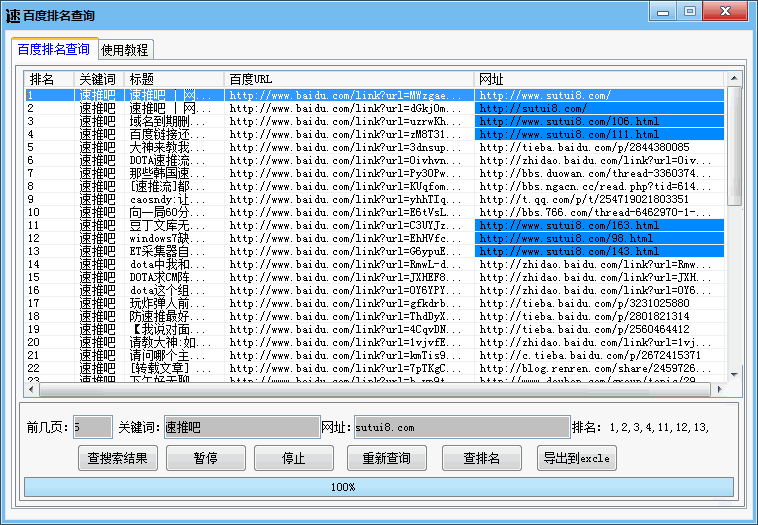Focus the 前几页 page count field

(93, 427)
